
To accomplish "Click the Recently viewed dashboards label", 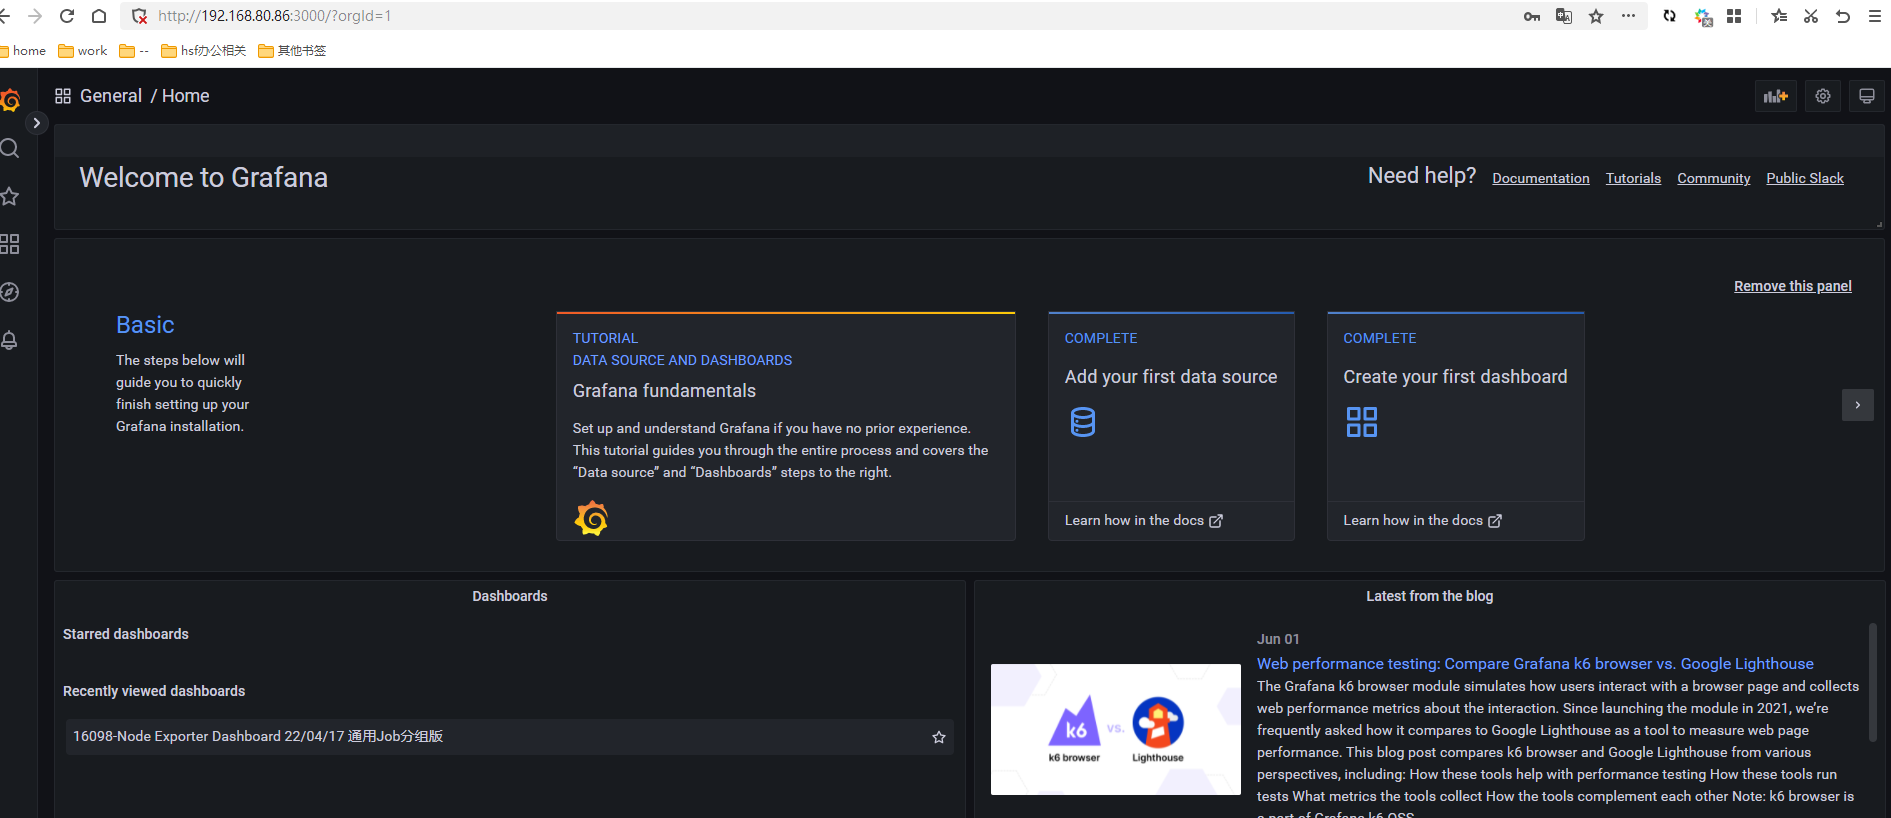I will point(154,691).
